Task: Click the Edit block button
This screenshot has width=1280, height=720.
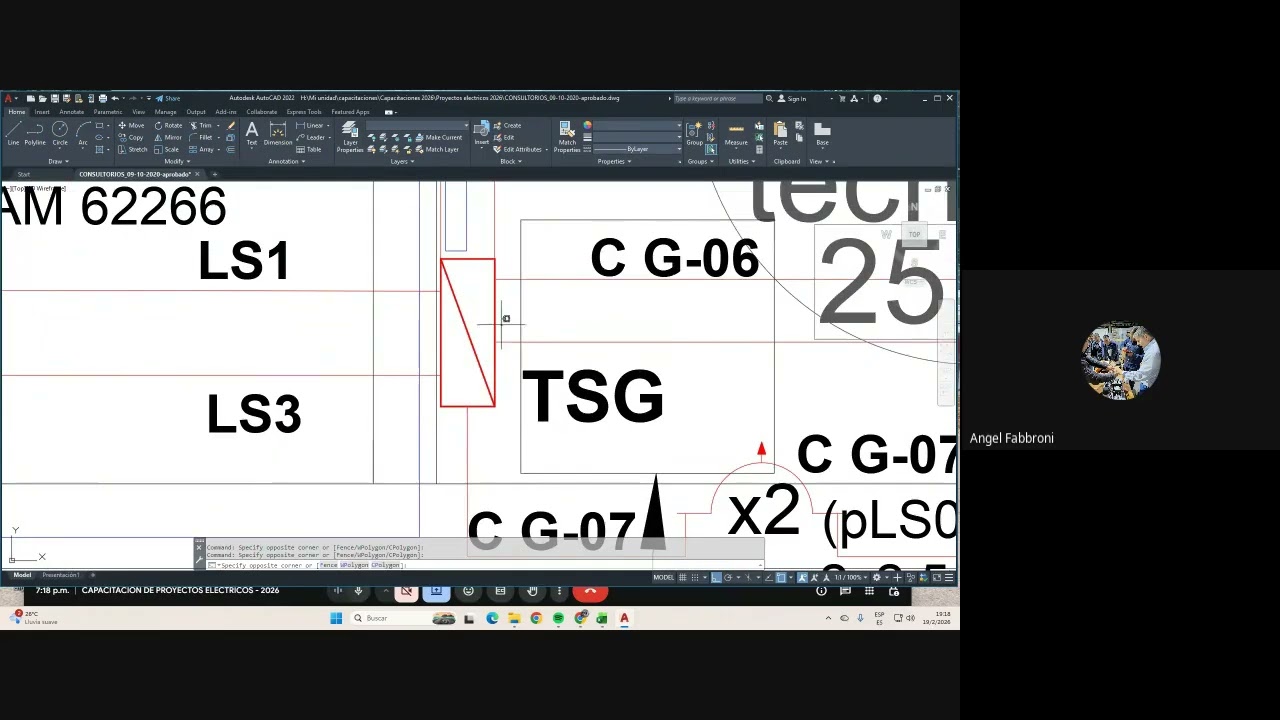Action: pos(505,138)
